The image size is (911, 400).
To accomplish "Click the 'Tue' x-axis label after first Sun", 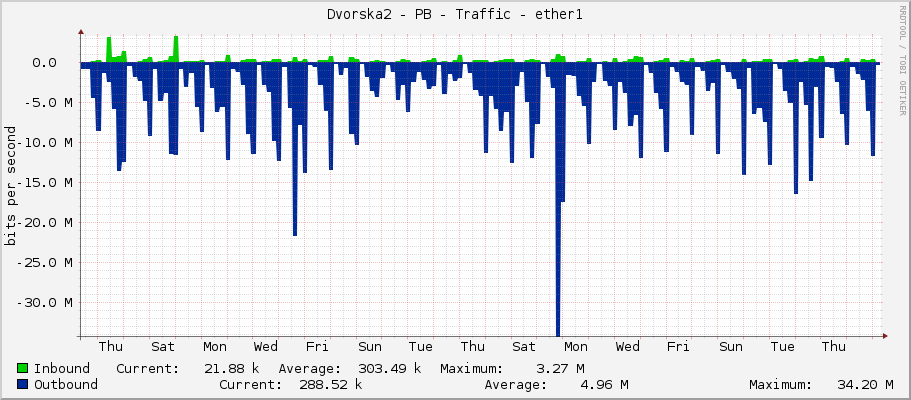I will [x=421, y=347].
